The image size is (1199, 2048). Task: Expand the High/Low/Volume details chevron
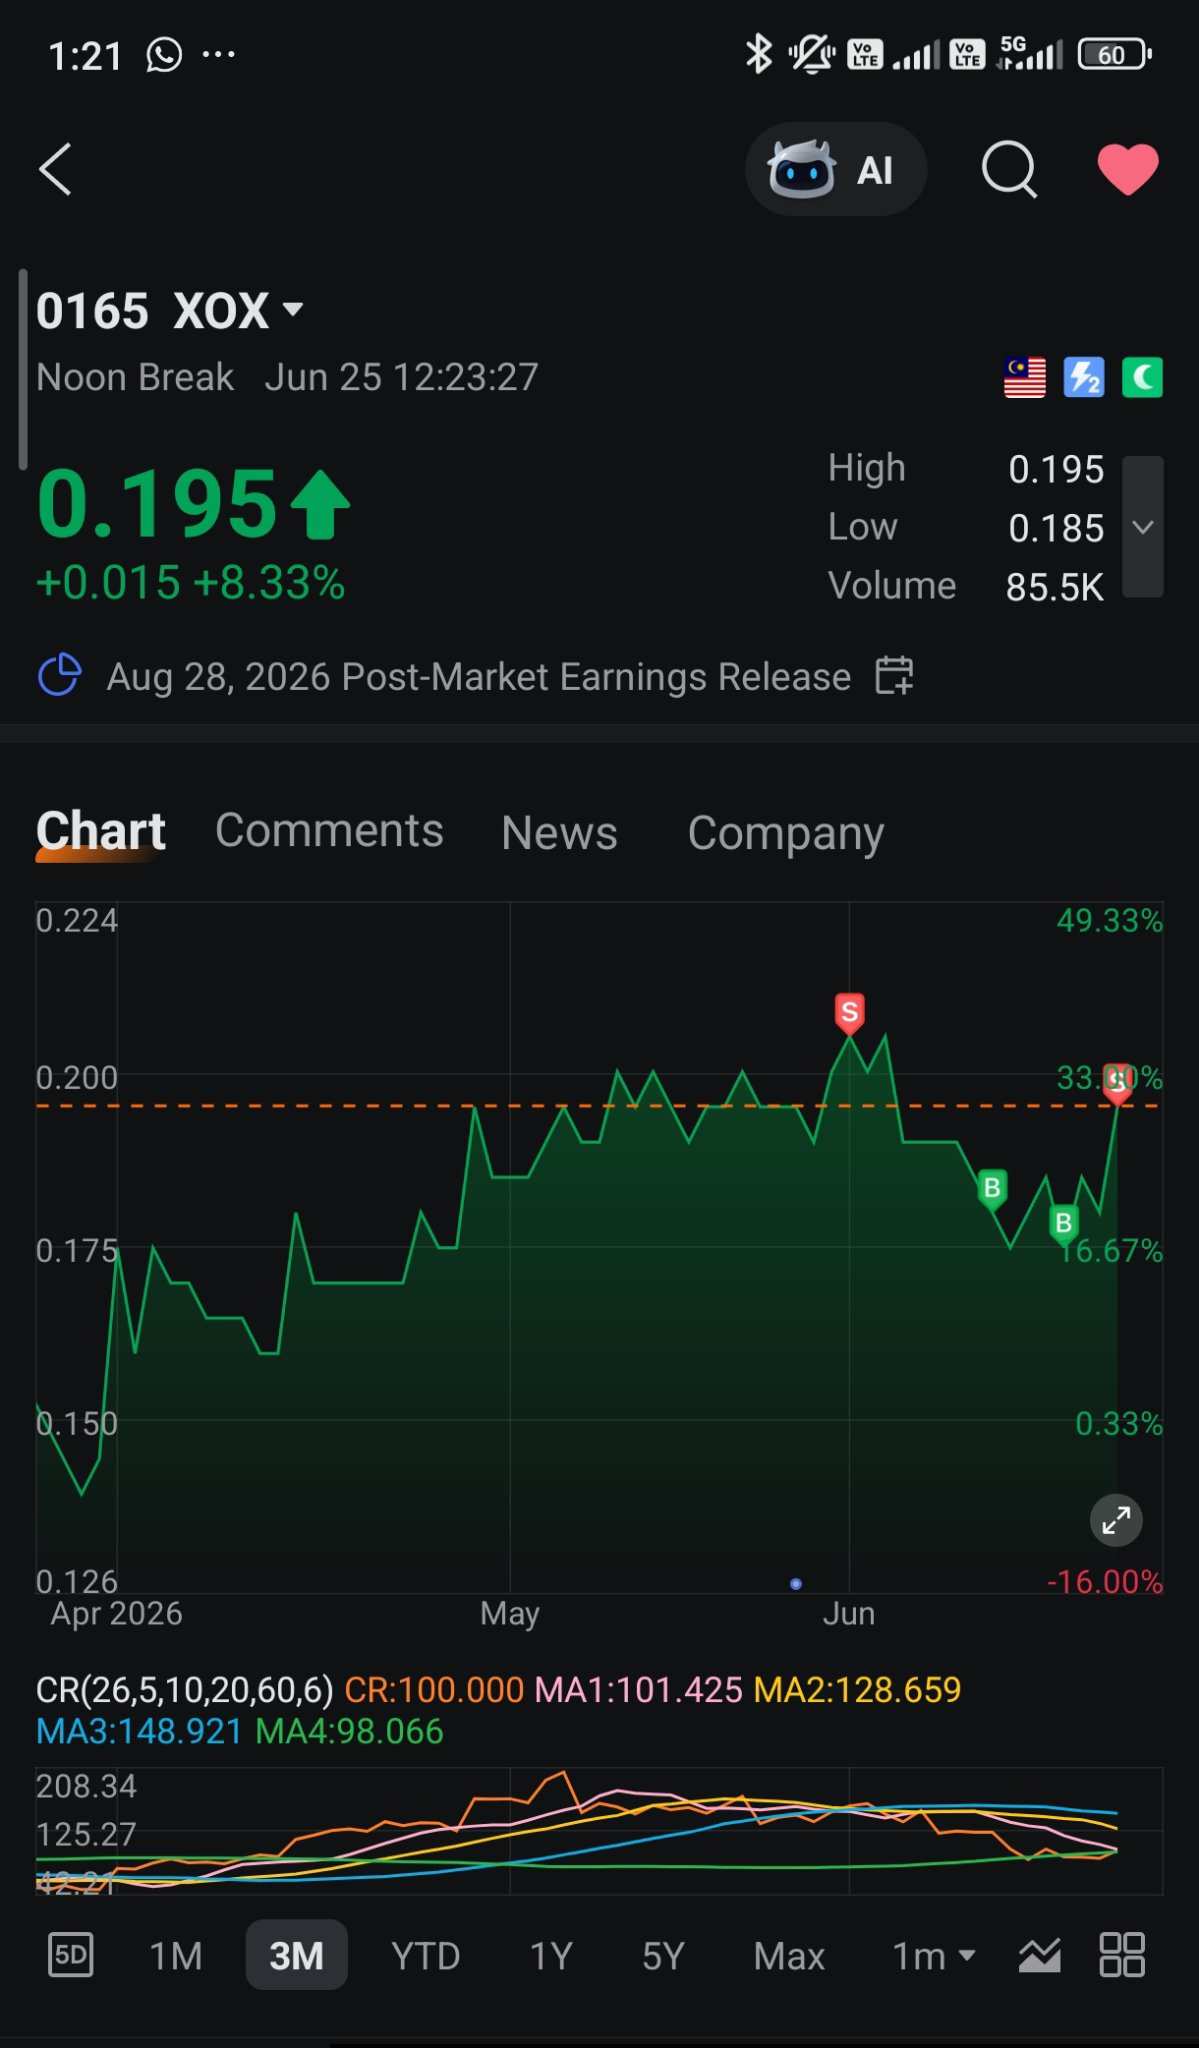[1143, 527]
